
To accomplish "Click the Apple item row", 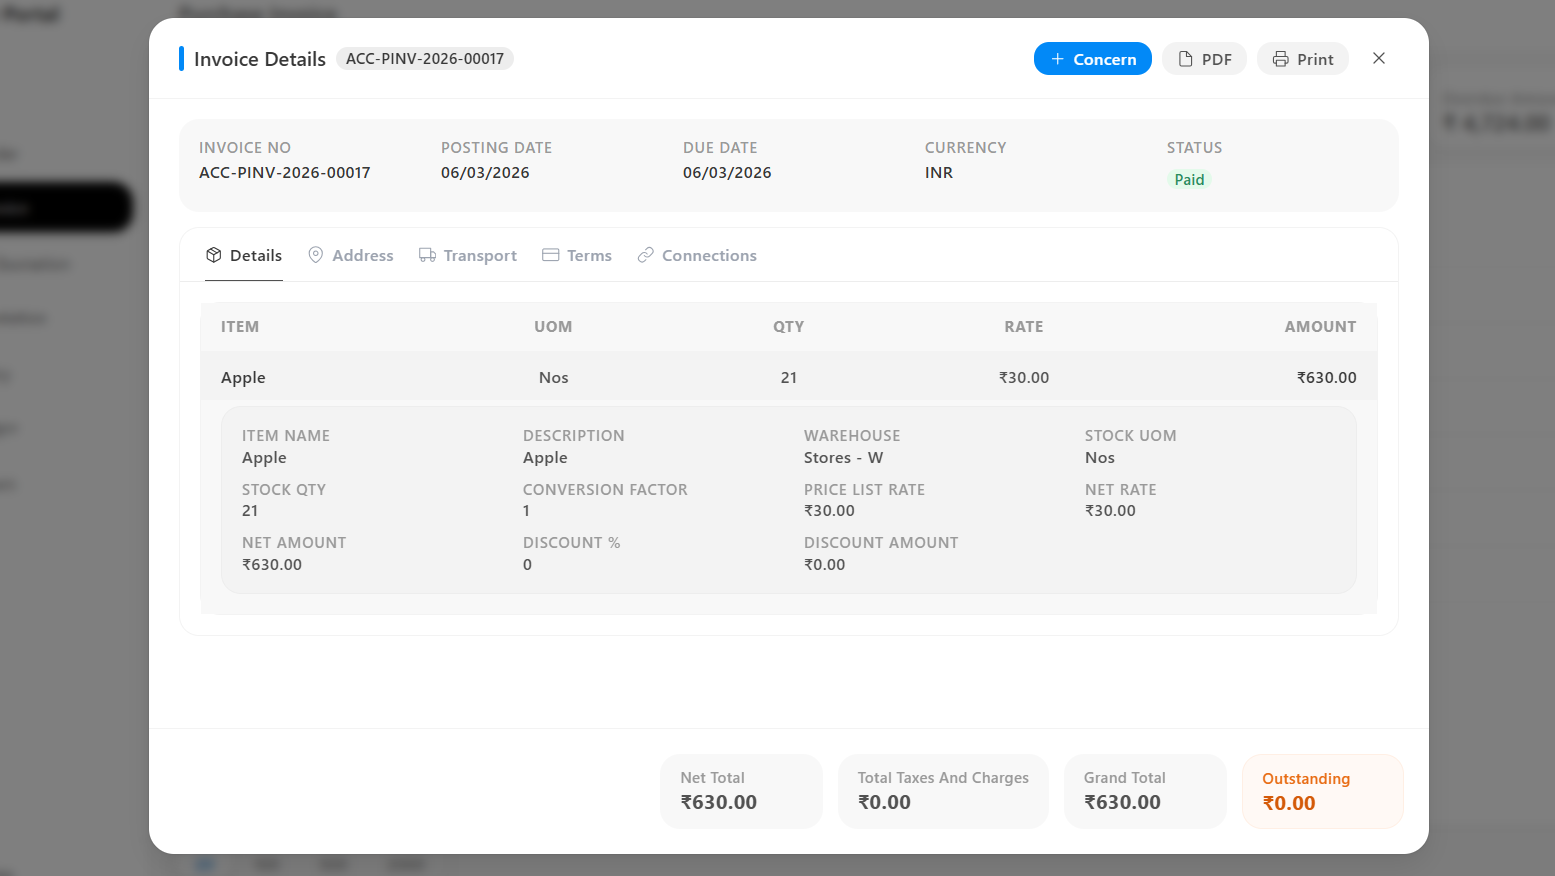I will click(x=789, y=377).
